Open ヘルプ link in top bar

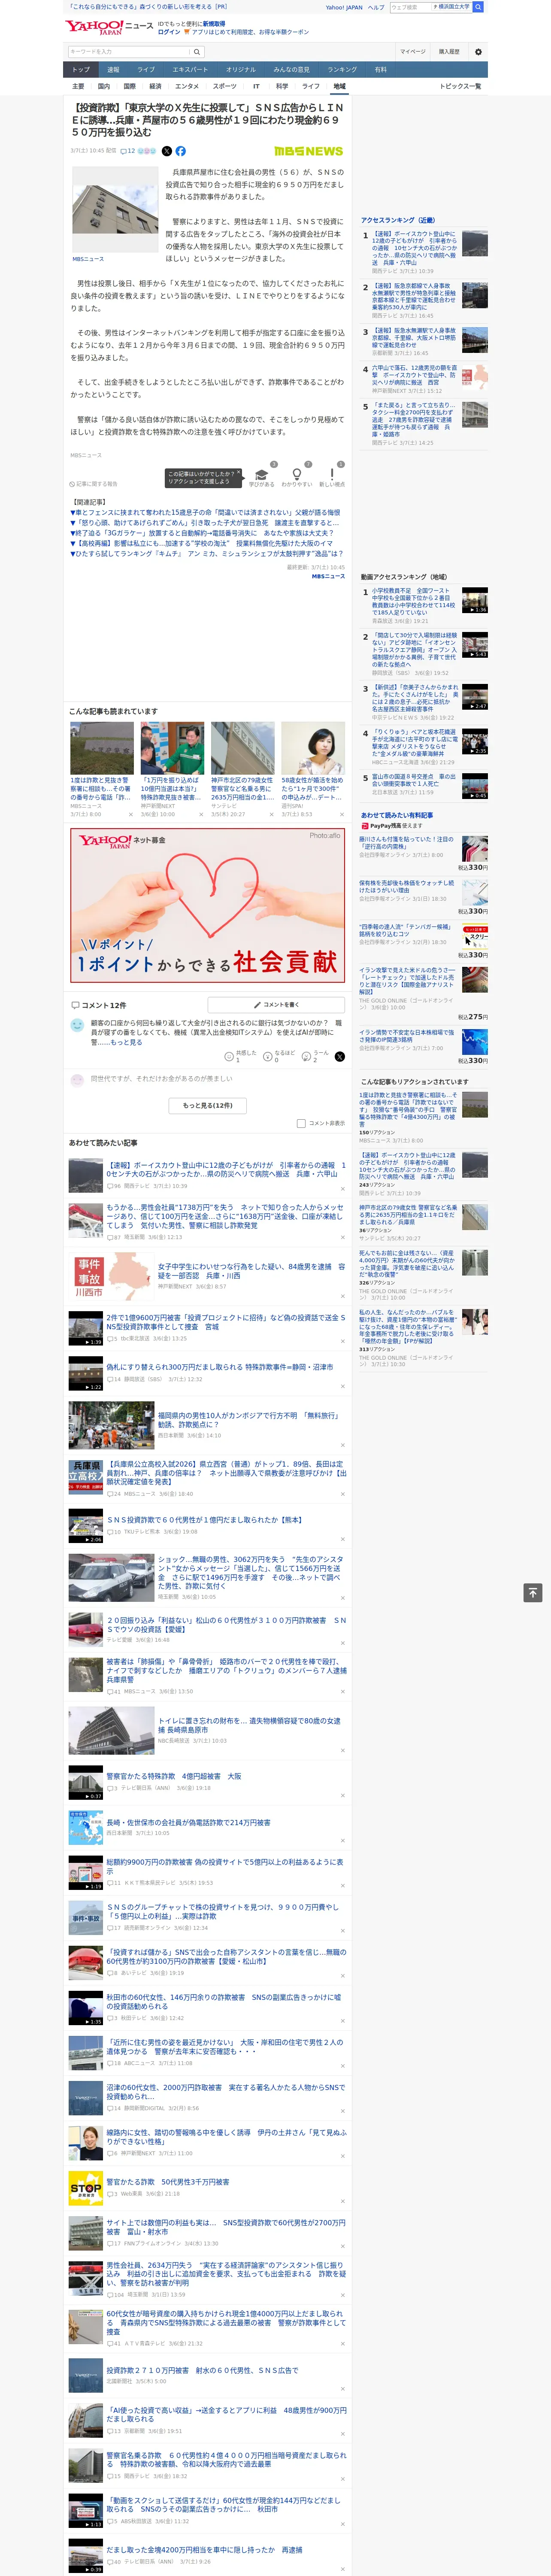pos(375,7)
